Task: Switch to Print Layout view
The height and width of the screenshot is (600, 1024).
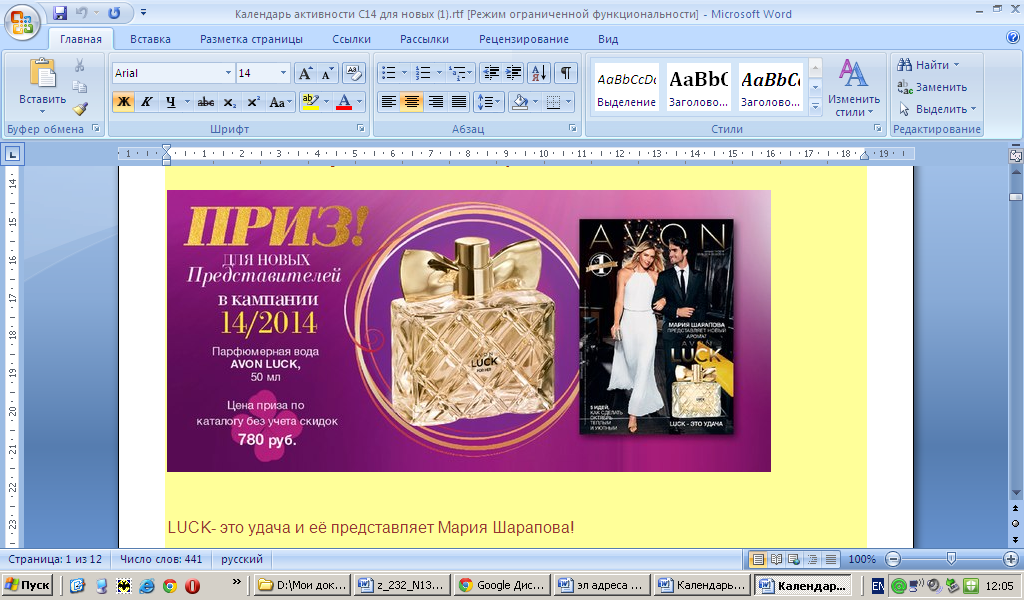Action: tap(758, 559)
